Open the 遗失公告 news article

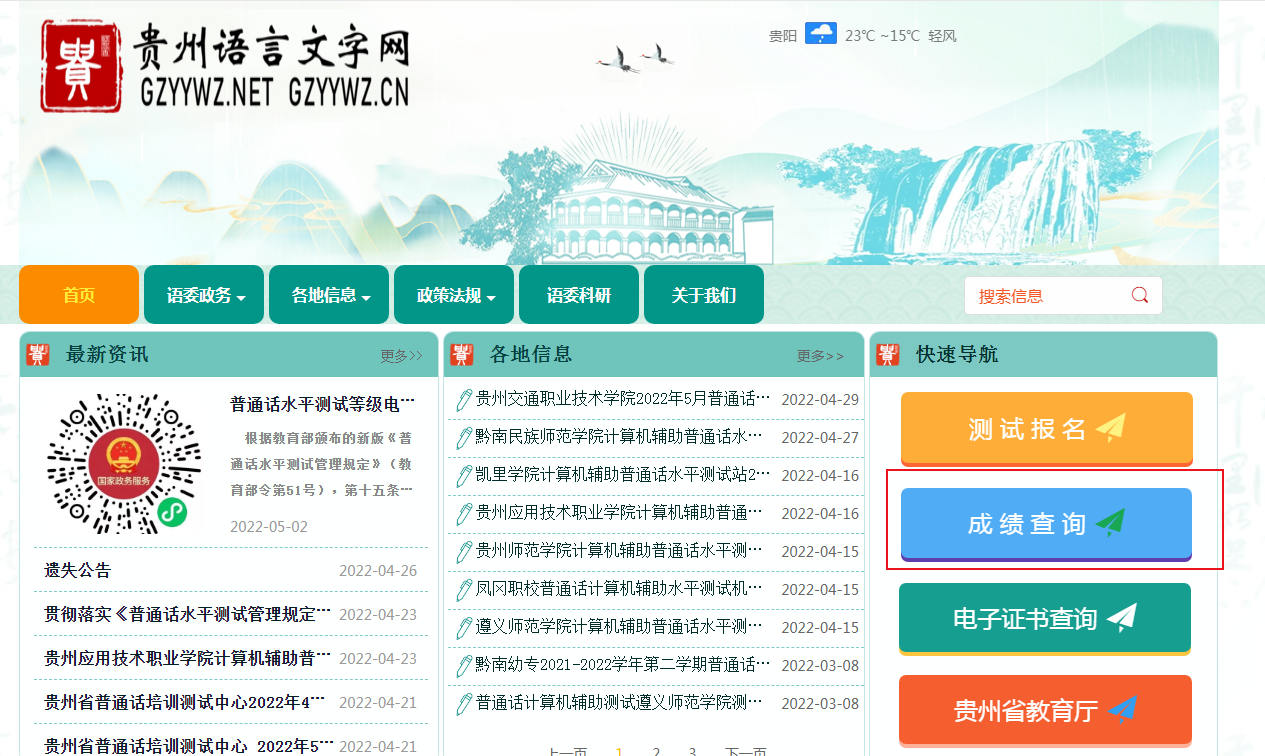click(x=78, y=570)
